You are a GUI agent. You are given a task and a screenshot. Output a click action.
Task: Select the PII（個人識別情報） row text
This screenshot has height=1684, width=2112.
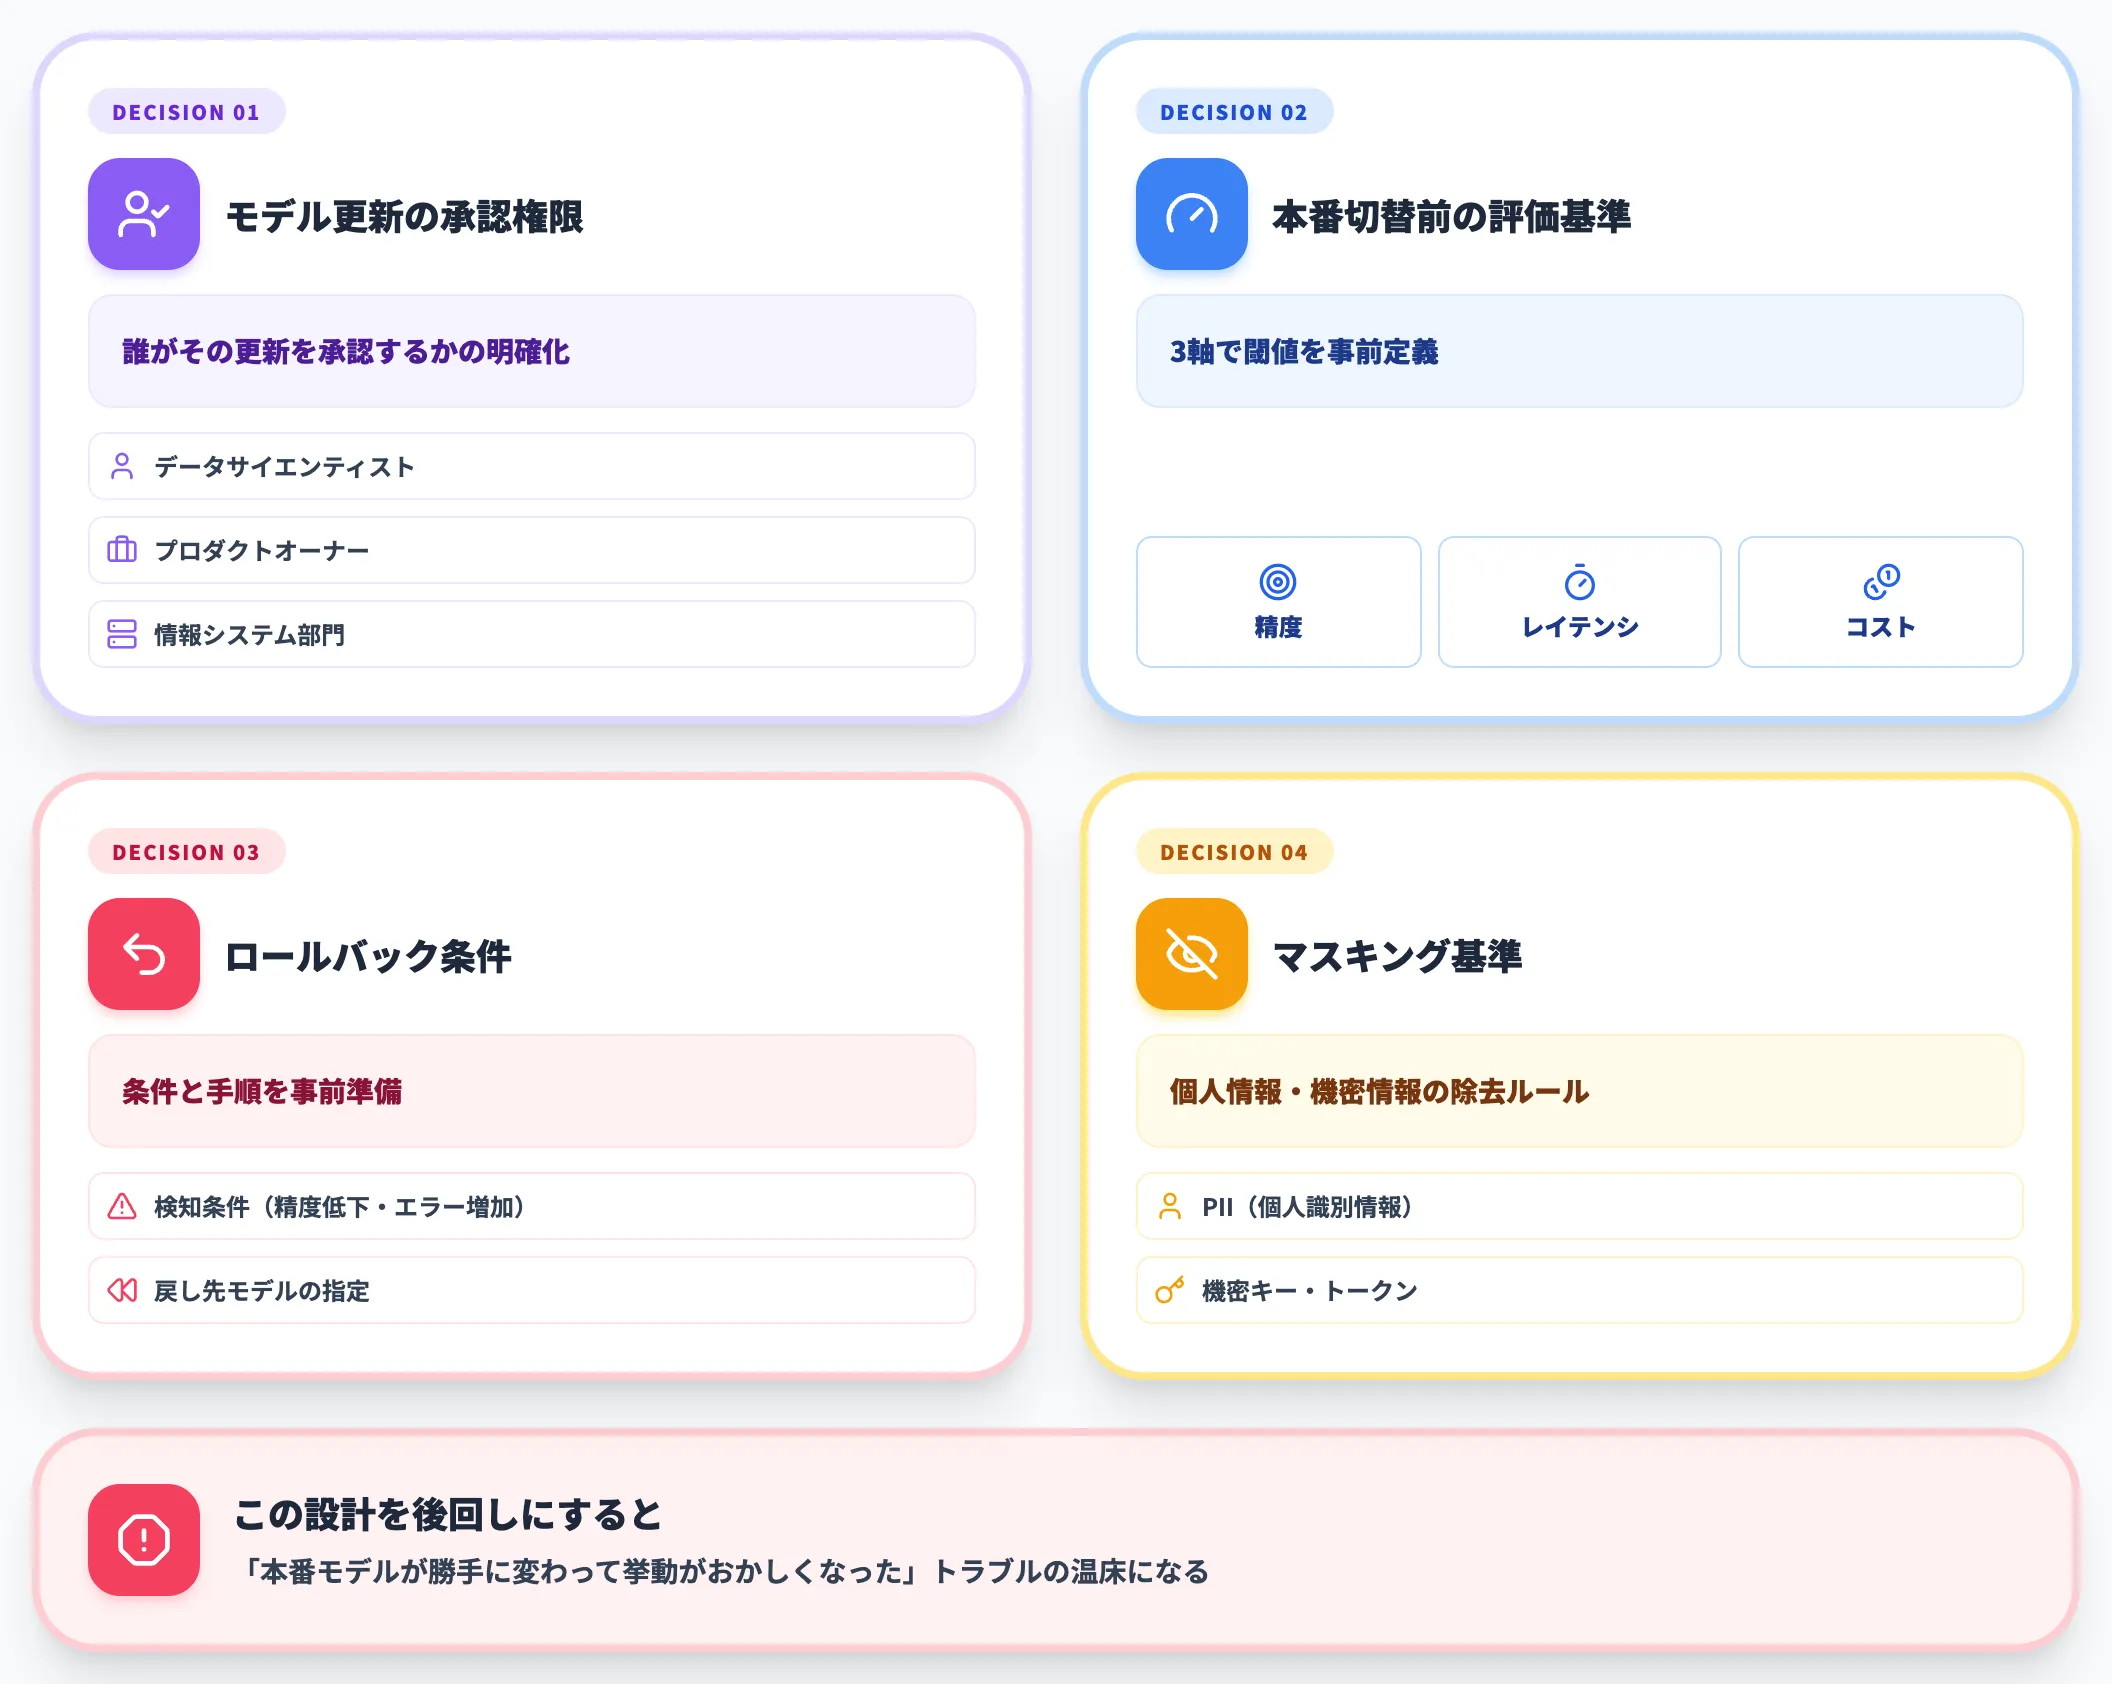1308,1207
